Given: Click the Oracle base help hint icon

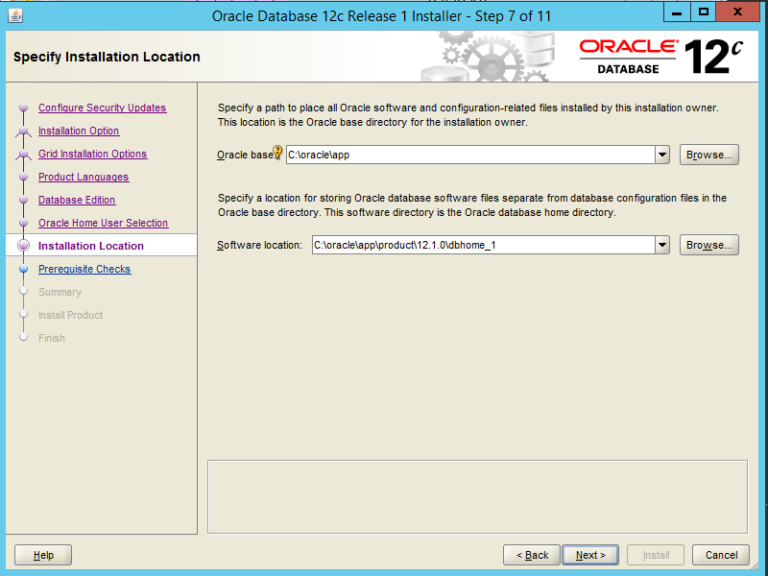Looking at the screenshot, I should point(278,152).
